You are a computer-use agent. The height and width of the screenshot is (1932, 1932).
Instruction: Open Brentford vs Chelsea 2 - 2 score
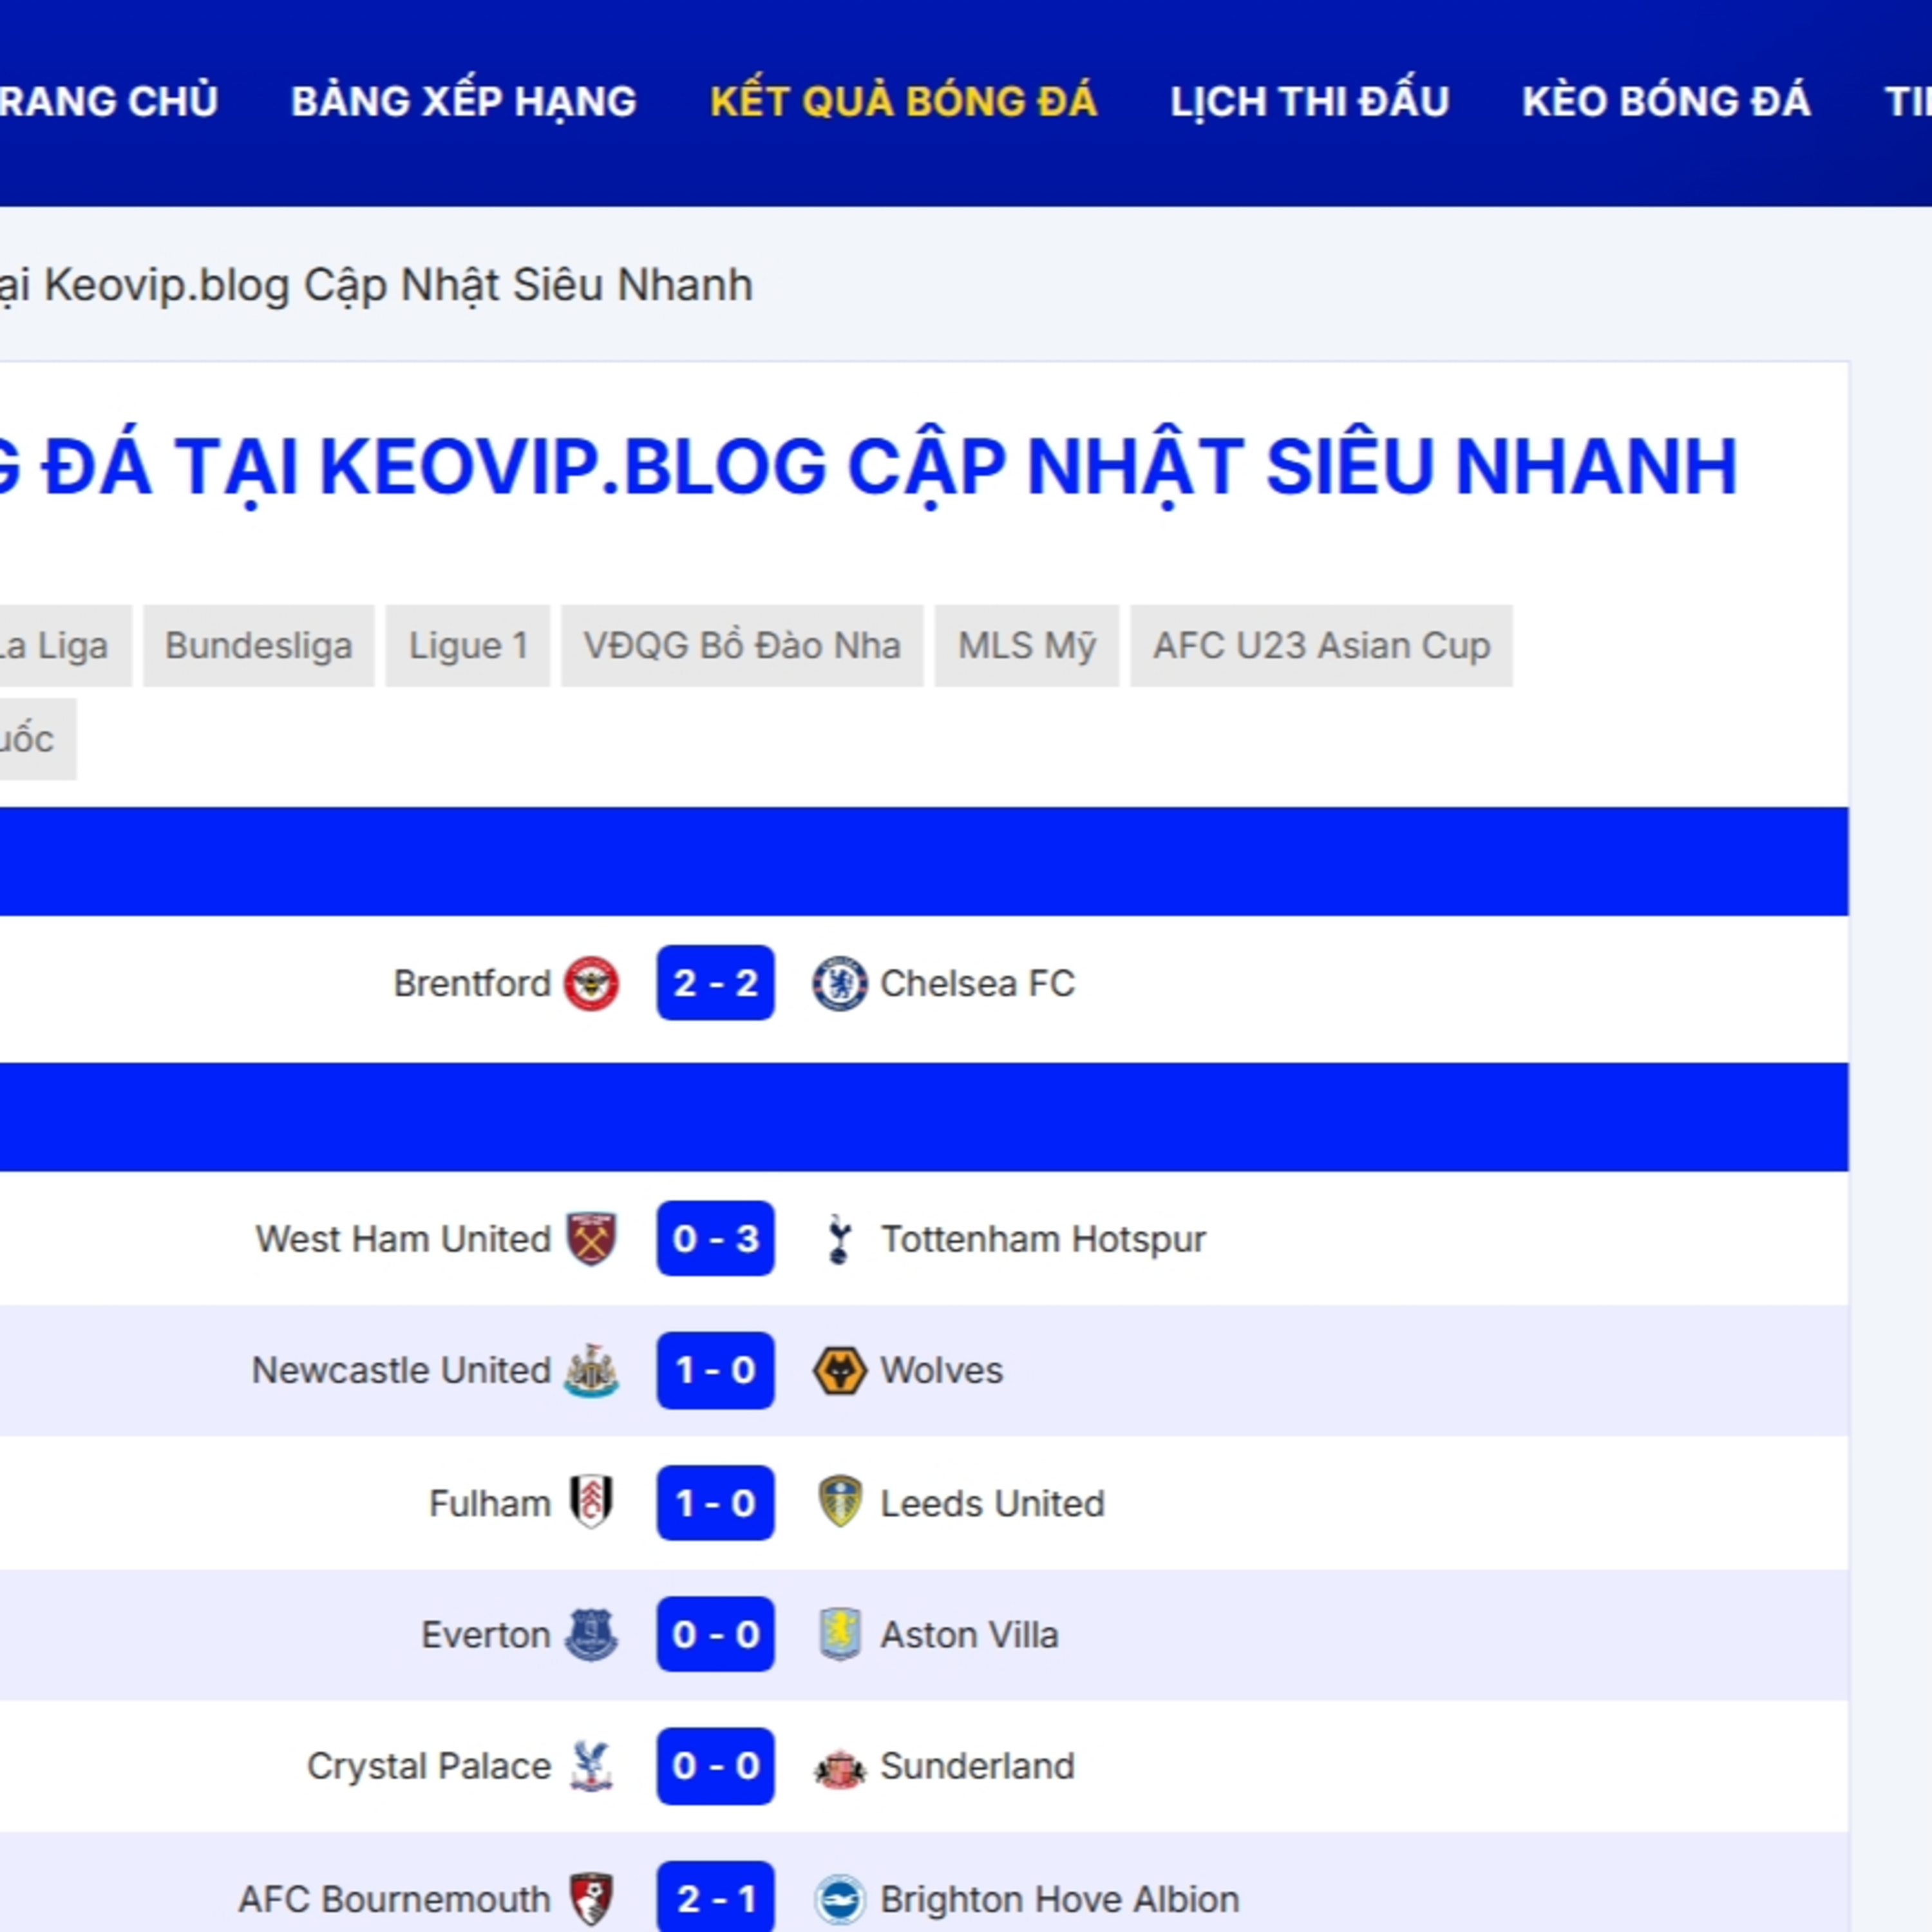715,983
